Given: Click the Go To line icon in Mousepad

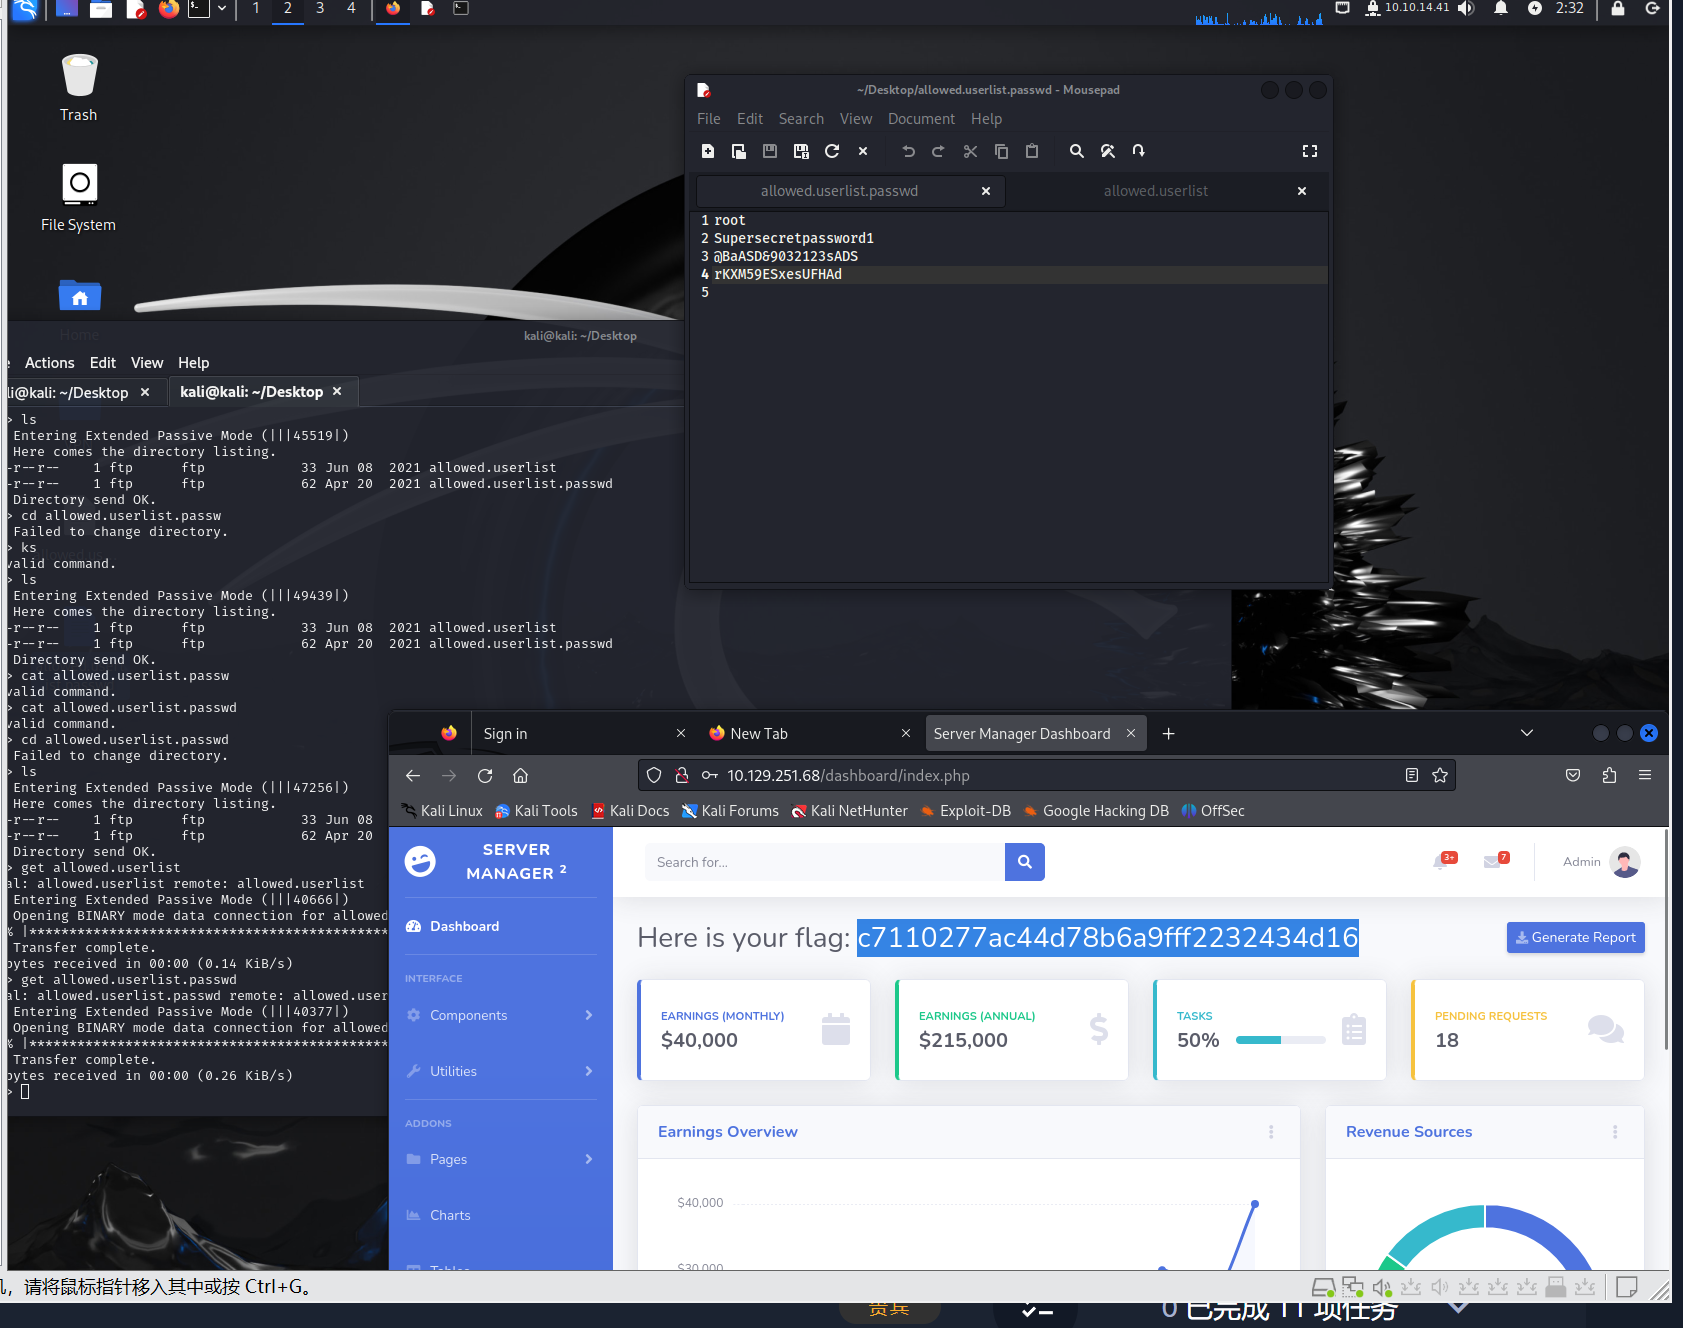Looking at the screenshot, I should coord(1138,151).
